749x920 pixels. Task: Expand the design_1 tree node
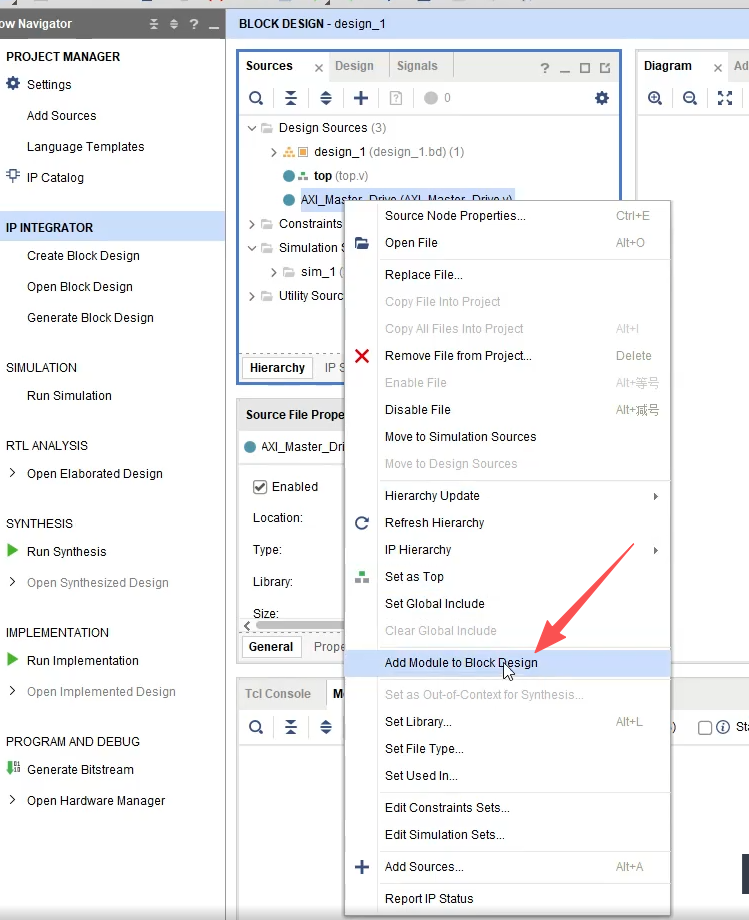(273, 153)
